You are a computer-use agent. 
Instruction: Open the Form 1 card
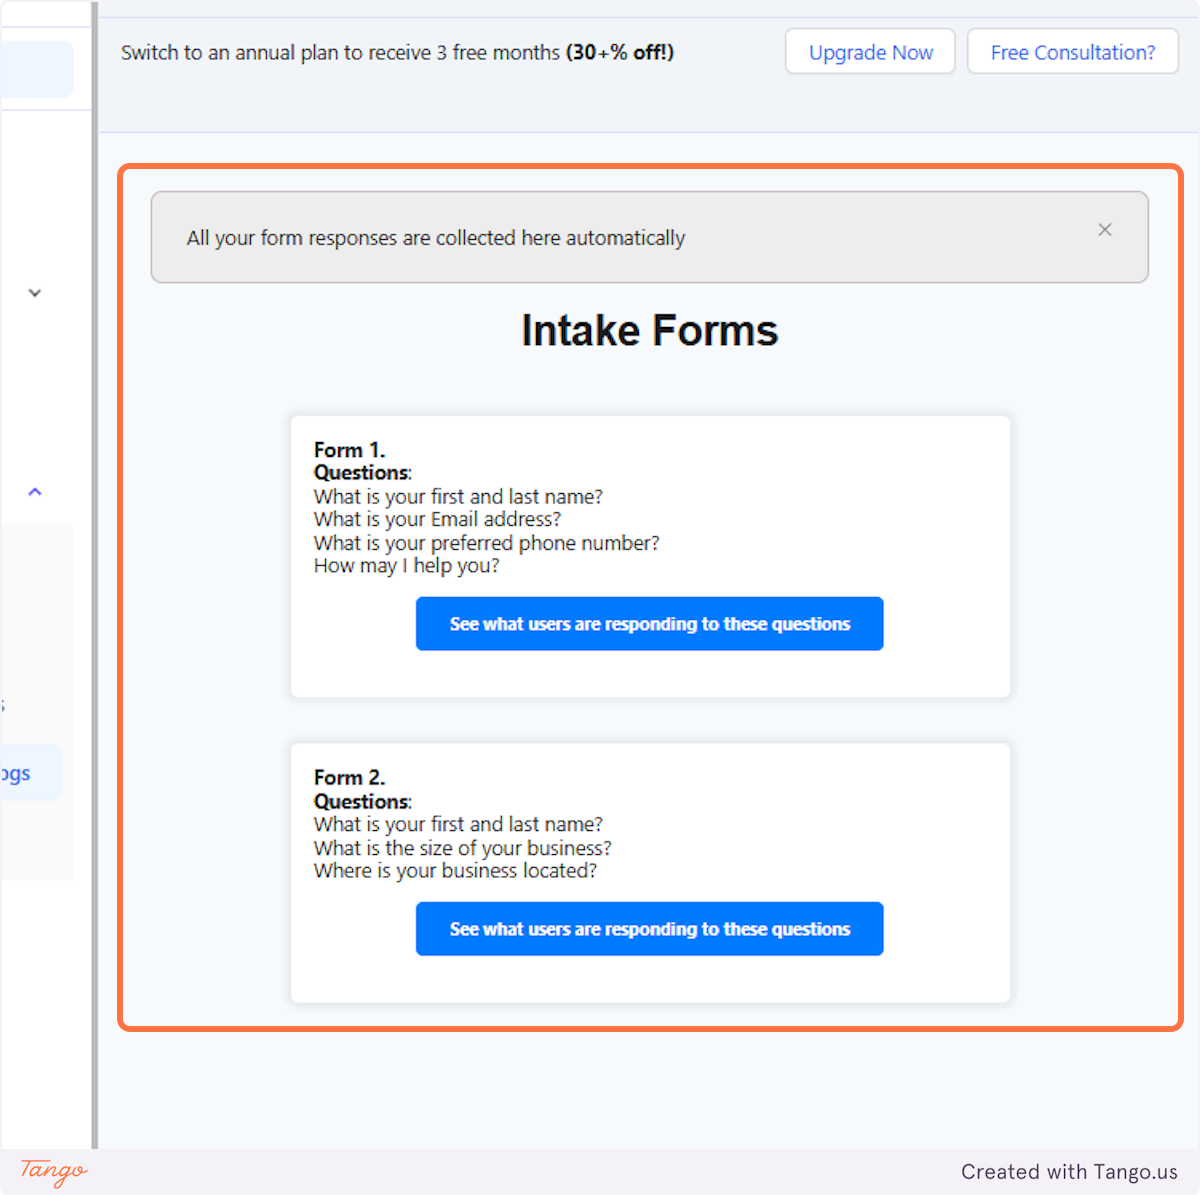click(649, 556)
